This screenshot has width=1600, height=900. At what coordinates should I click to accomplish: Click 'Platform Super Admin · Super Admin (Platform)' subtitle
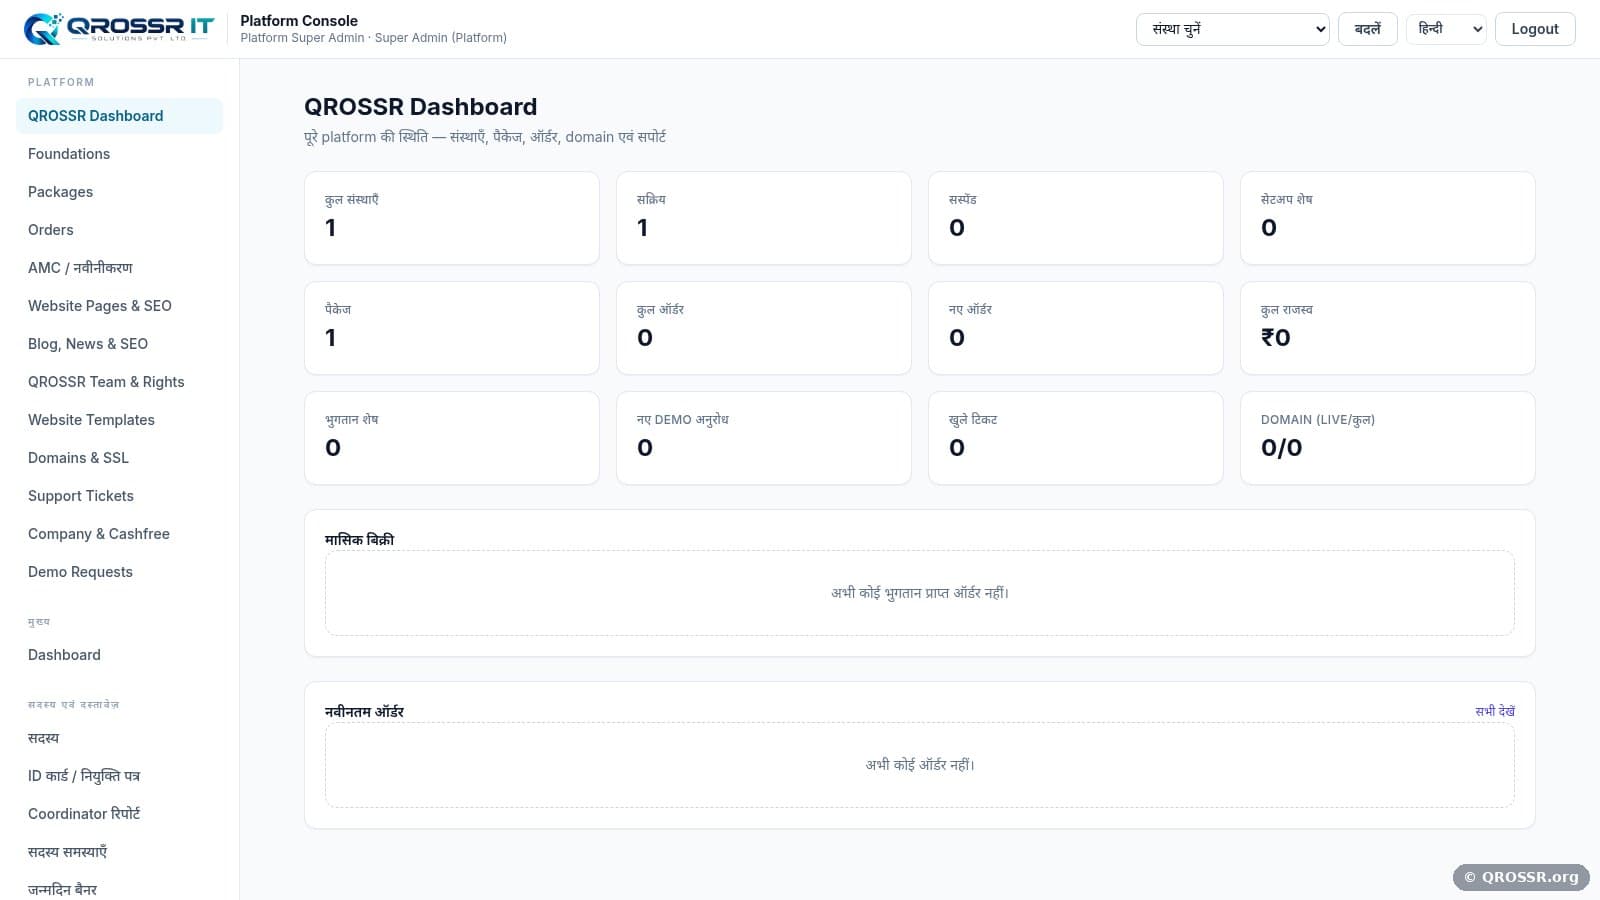click(x=373, y=38)
